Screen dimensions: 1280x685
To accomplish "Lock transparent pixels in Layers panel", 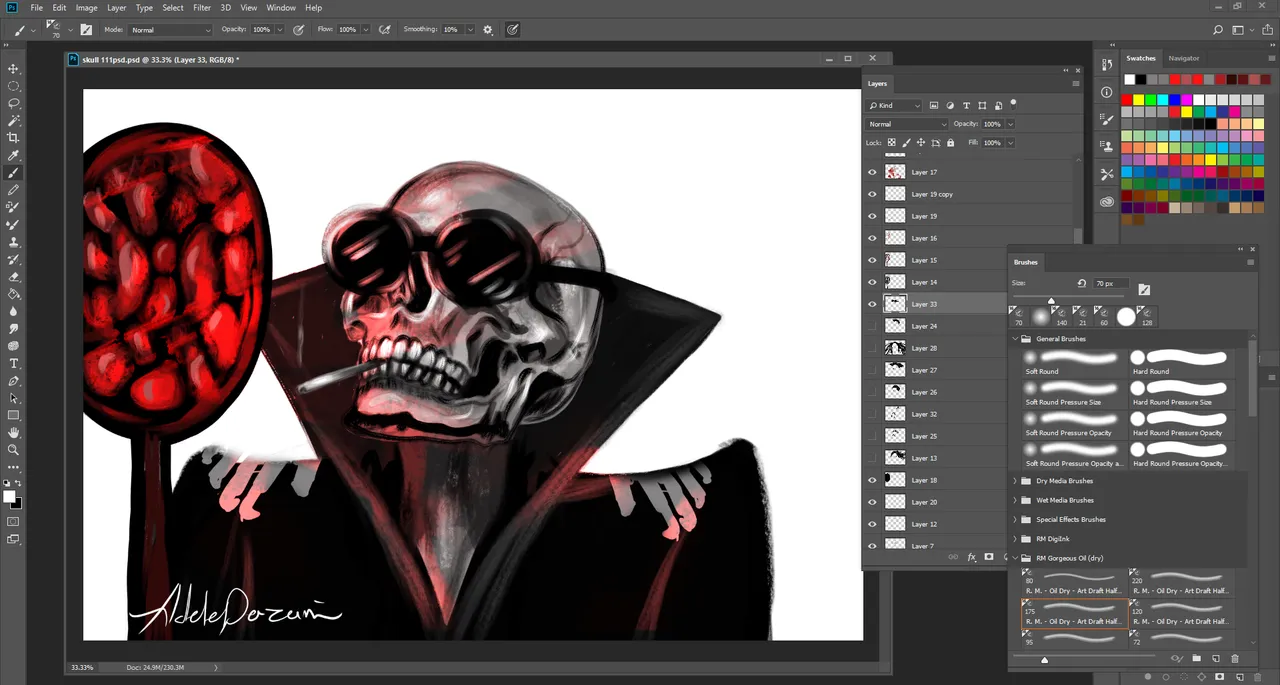I will (x=892, y=143).
